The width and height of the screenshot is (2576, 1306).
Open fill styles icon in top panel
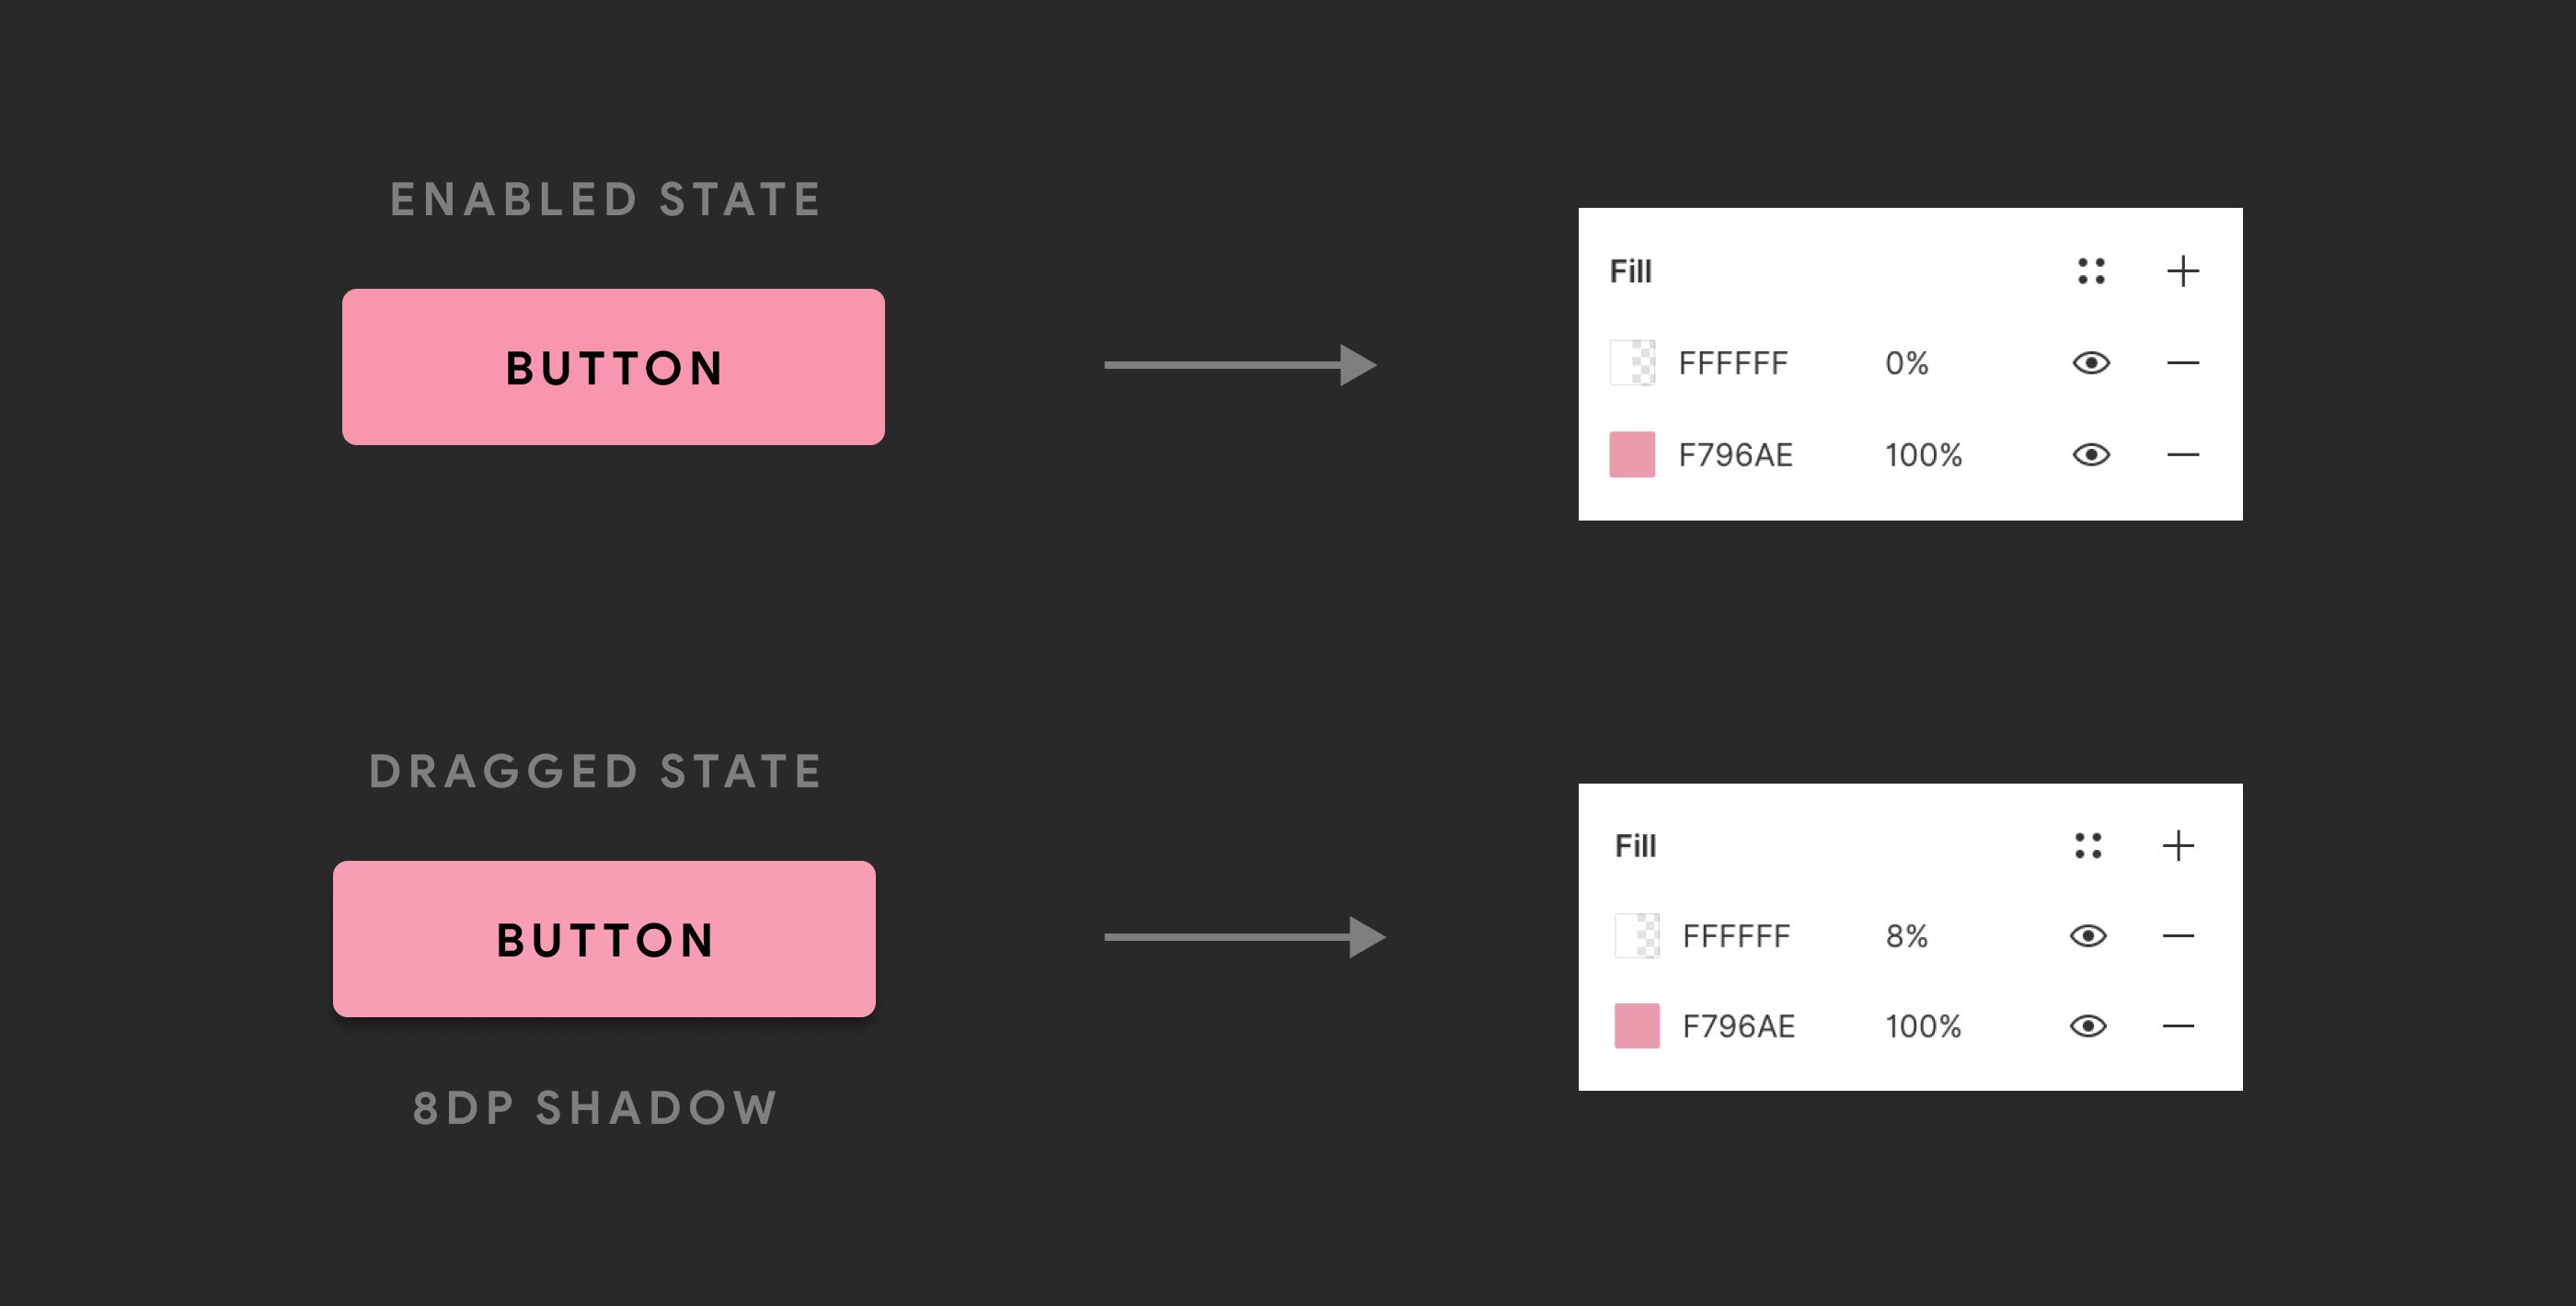[x=2090, y=271]
